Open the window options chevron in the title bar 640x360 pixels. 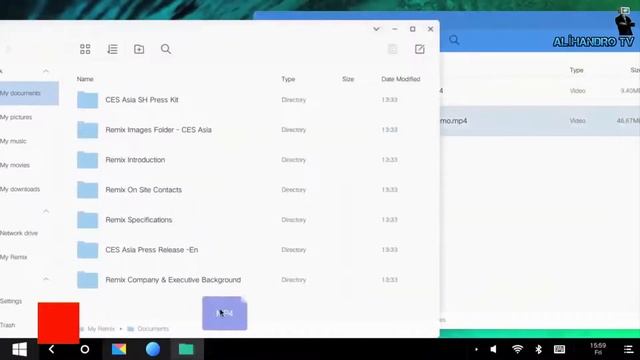(x=376, y=29)
